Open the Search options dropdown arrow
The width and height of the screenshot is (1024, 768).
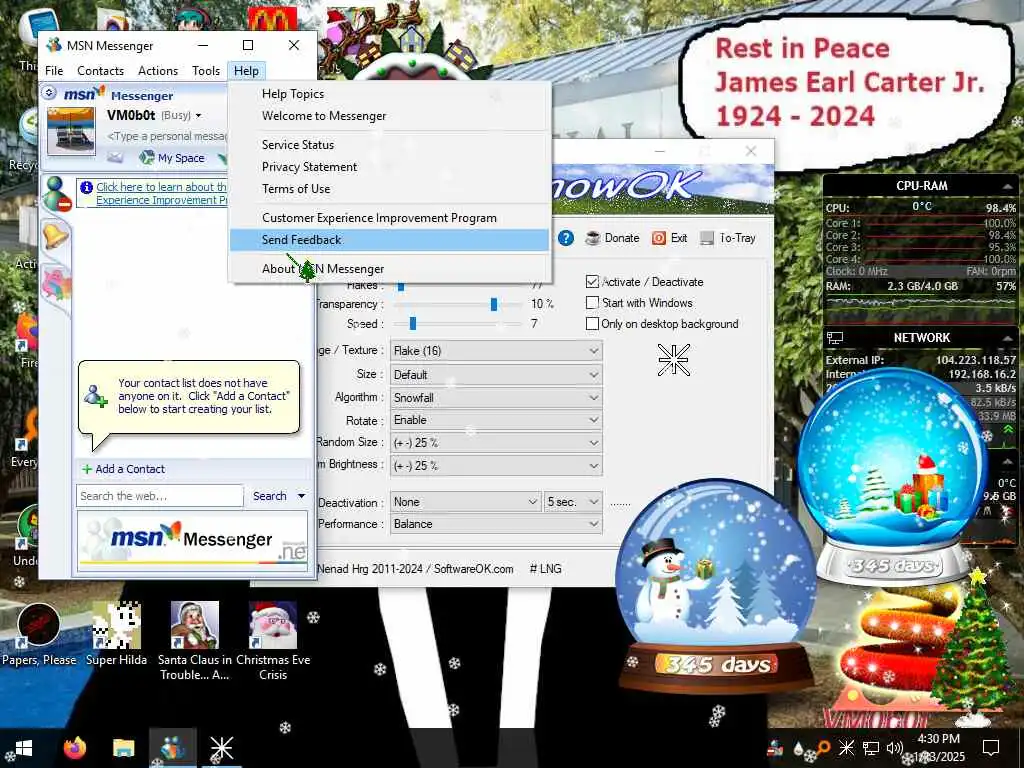[301, 496]
